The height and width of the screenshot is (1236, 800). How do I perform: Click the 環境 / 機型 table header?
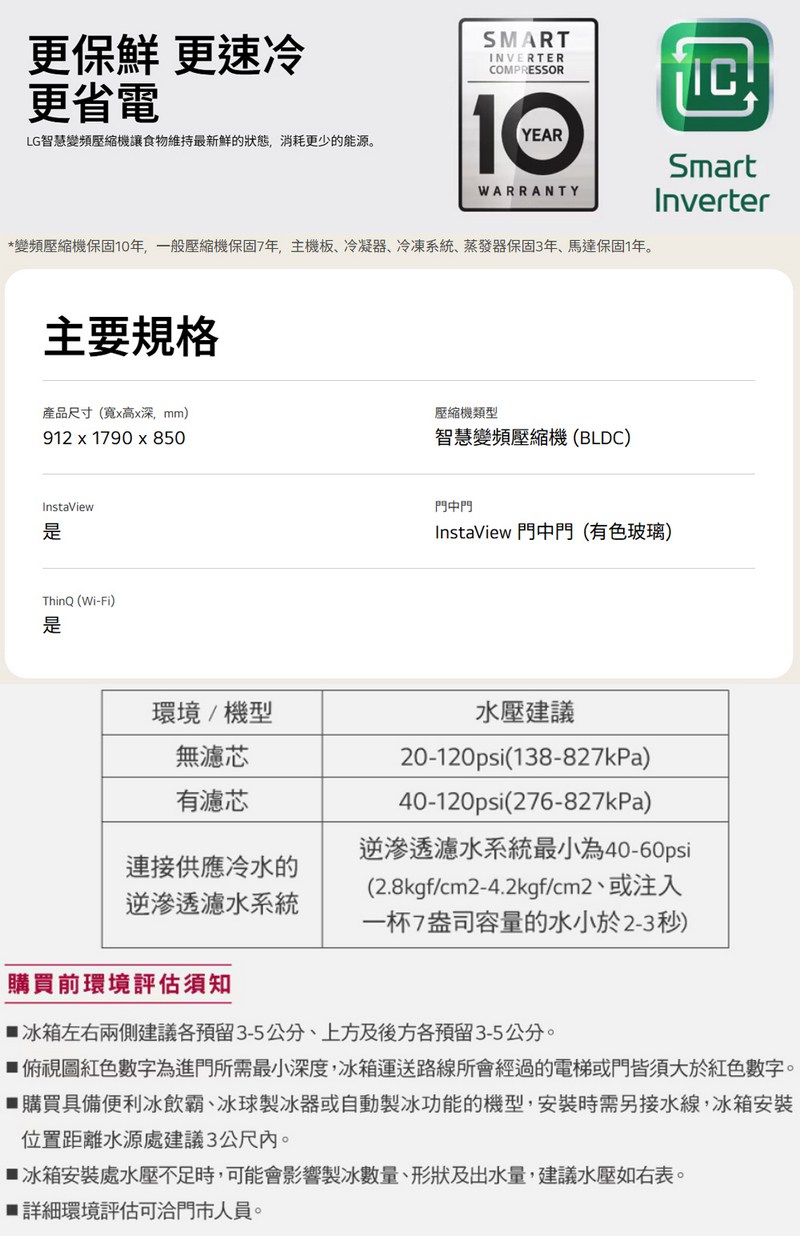coord(211,713)
